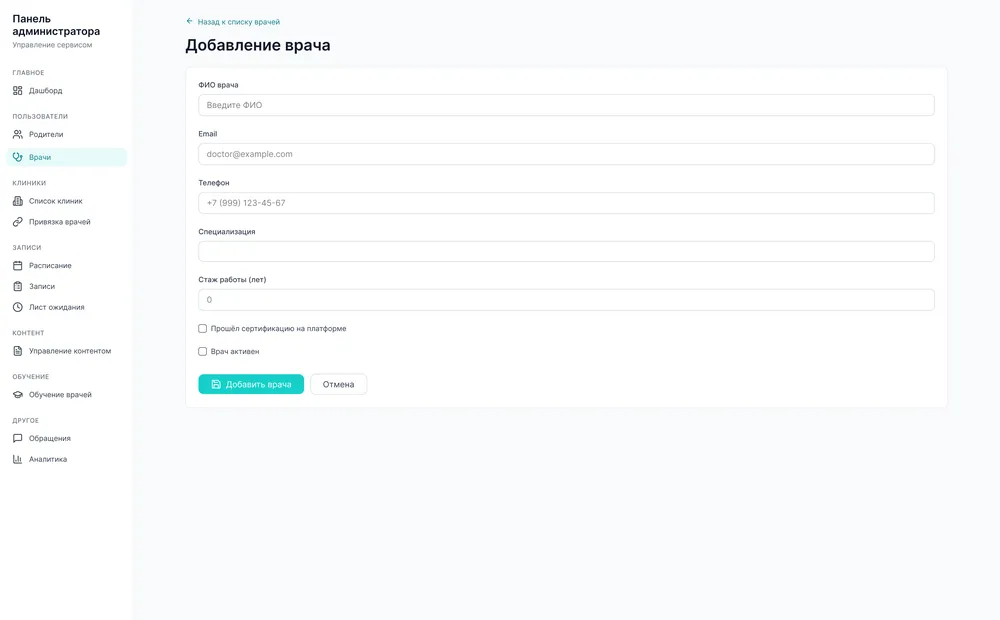Image resolution: width=1000 pixels, height=620 pixels.
Task: Open Записи in the sidebar
Action: (x=66, y=286)
